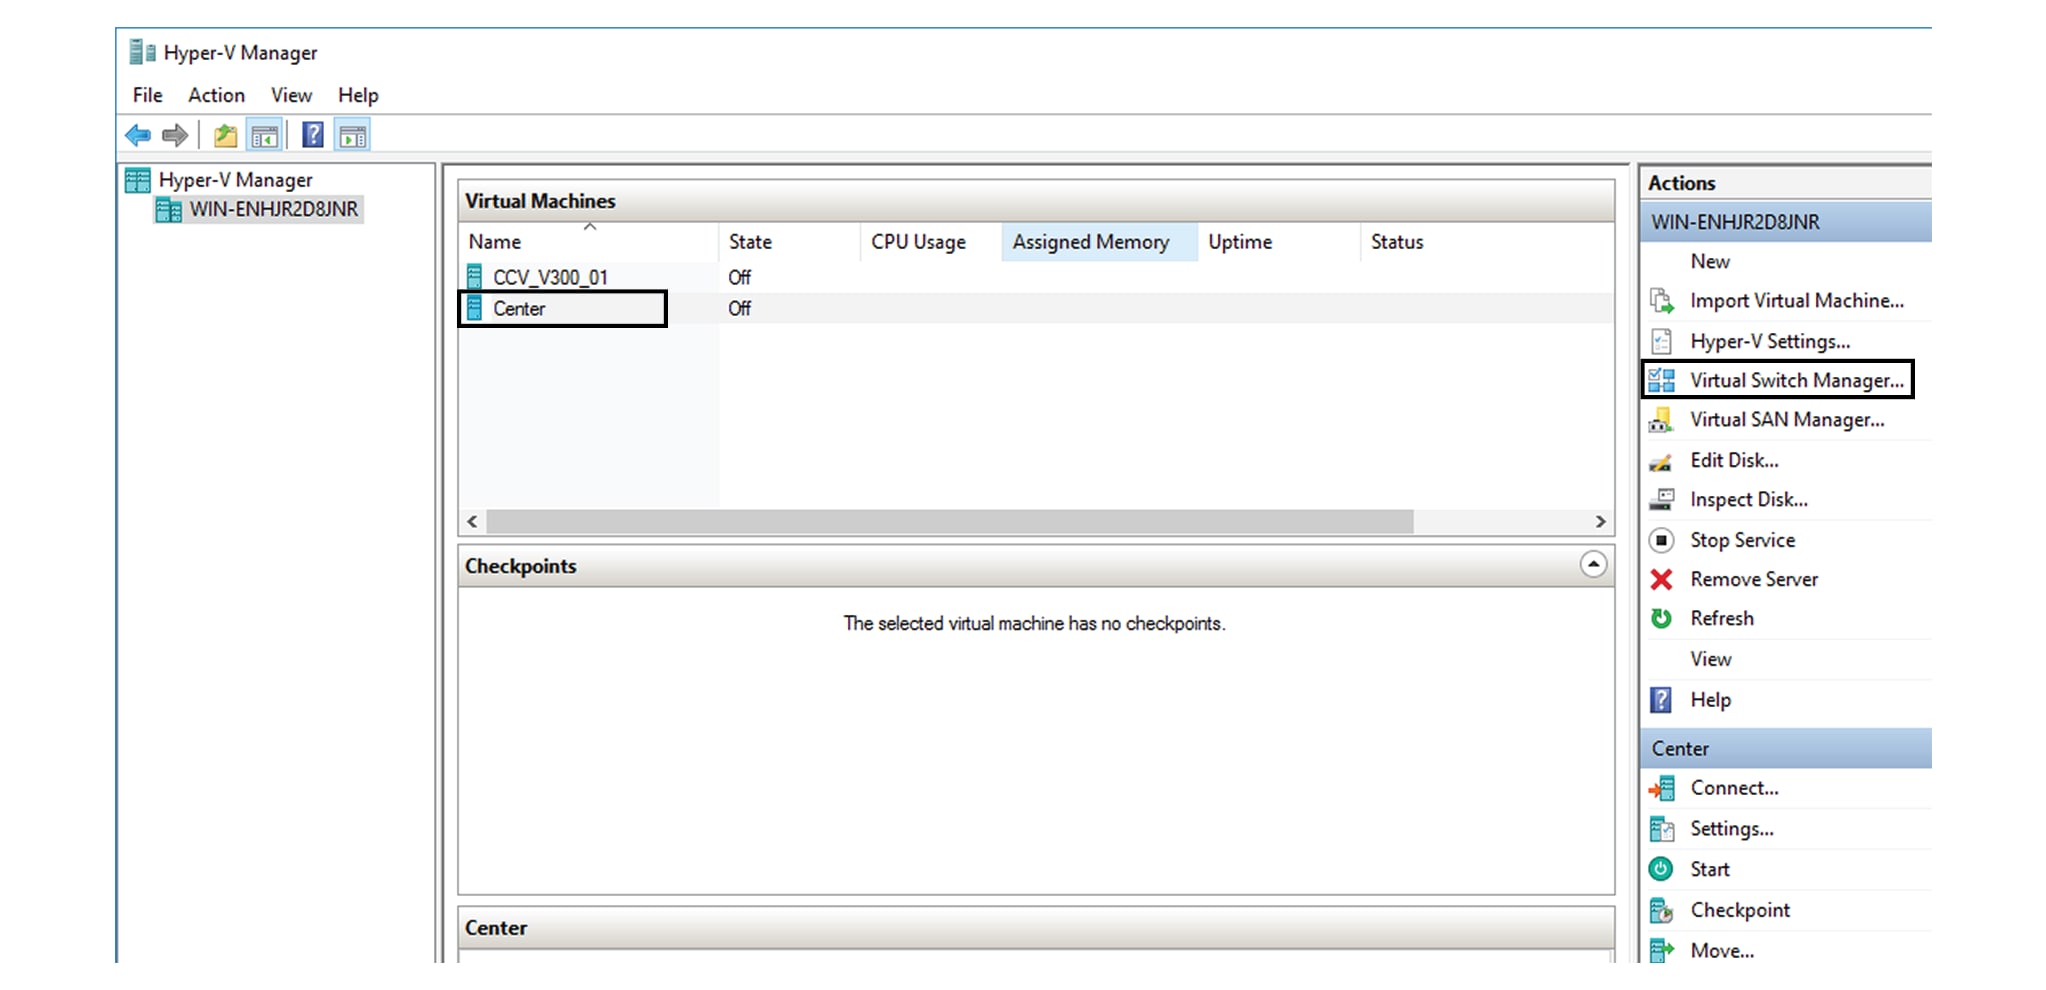Open the New submenu in Actions pane
2046x990 pixels.
[1710, 261]
